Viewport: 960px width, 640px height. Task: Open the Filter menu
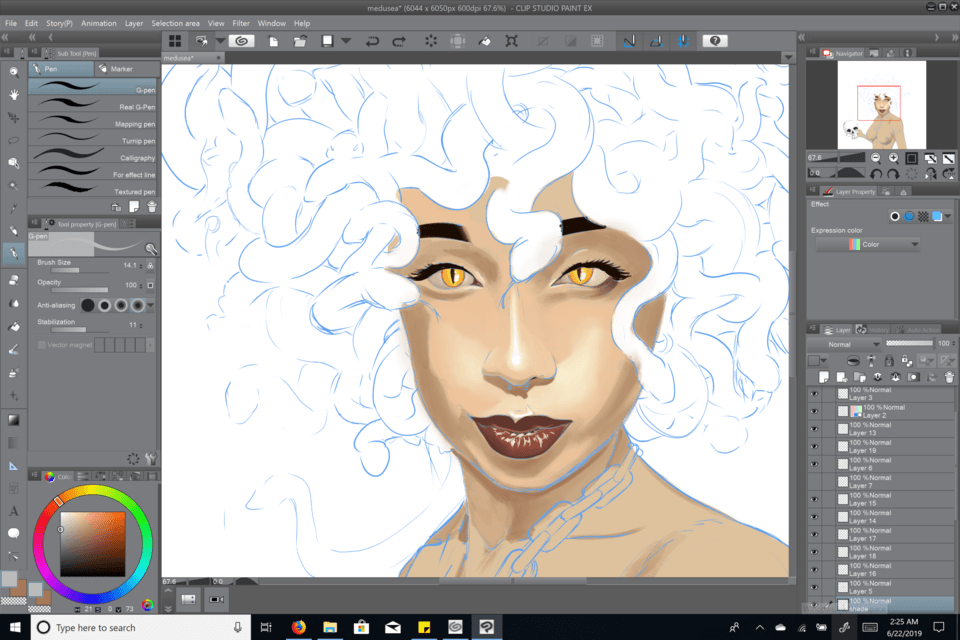pos(241,23)
